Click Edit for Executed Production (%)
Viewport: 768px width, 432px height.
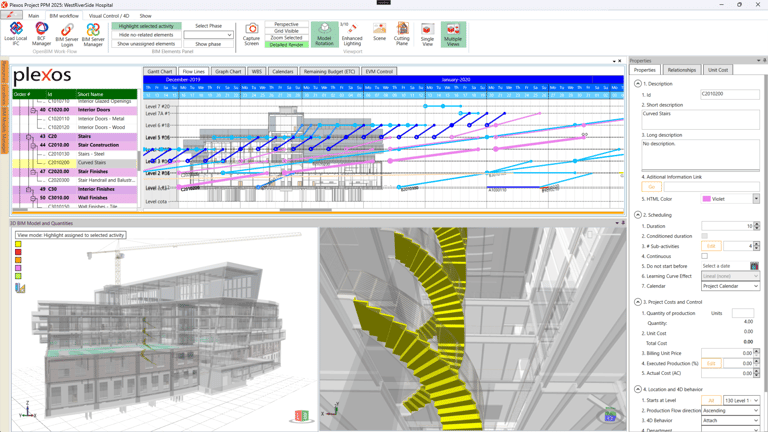click(x=711, y=363)
